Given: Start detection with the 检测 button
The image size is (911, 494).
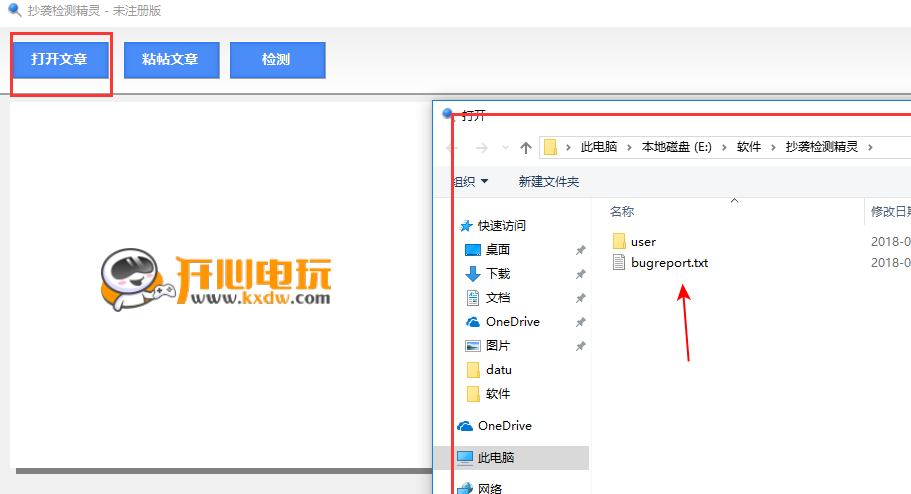Looking at the screenshot, I should (x=278, y=59).
